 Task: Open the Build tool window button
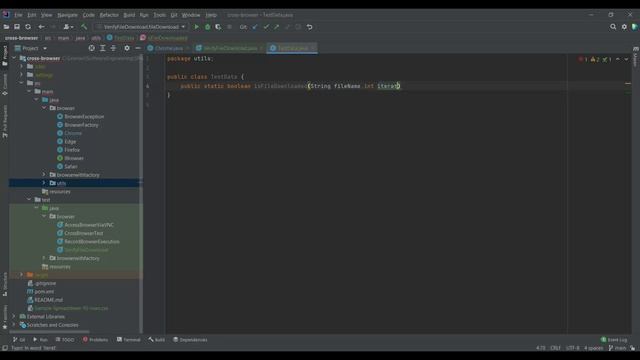pos(157,340)
